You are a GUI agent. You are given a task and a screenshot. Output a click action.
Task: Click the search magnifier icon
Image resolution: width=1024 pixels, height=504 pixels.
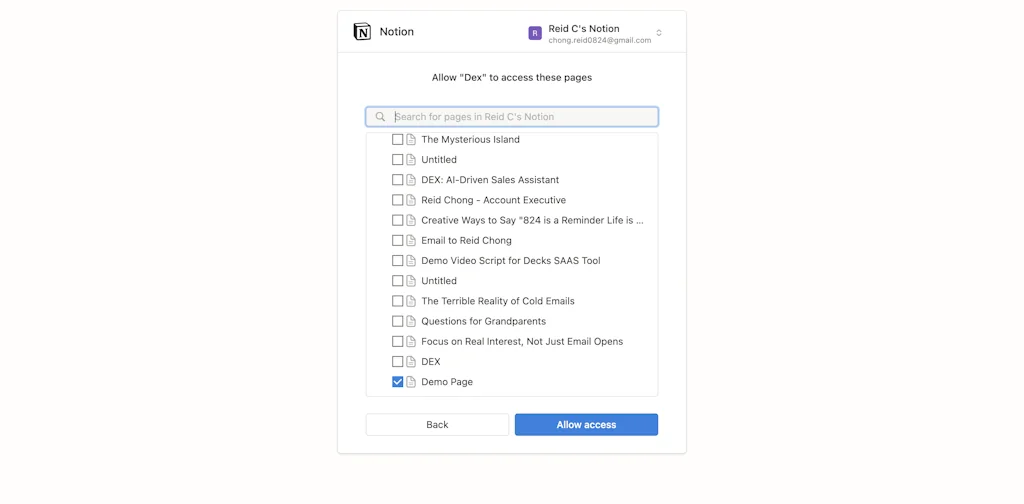click(380, 117)
